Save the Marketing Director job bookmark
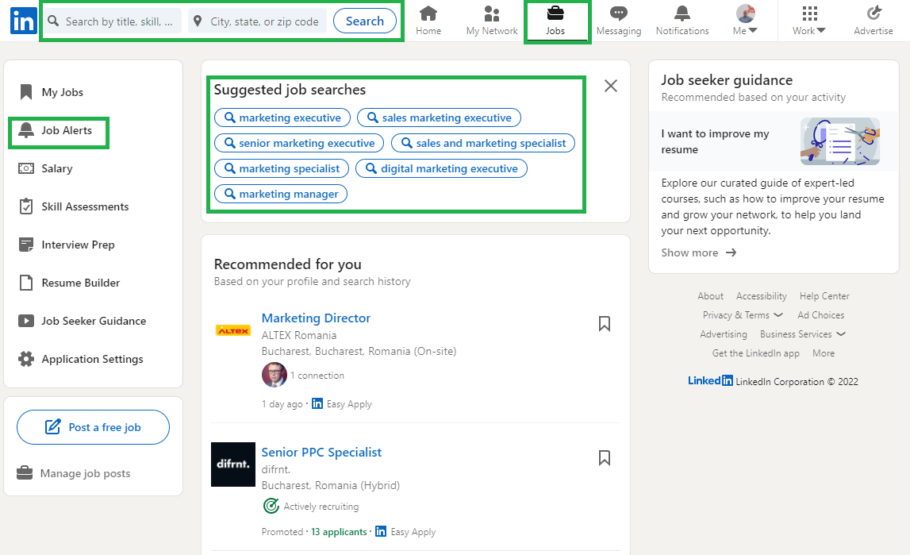The height and width of the screenshot is (555, 910). point(604,324)
